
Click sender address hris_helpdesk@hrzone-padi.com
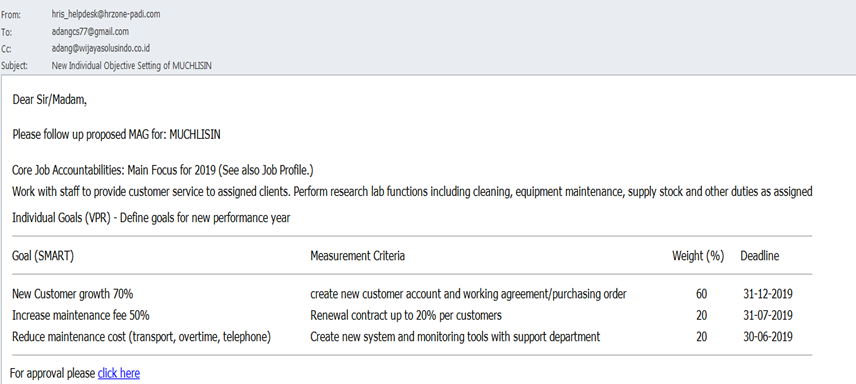pyautogui.click(x=106, y=15)
